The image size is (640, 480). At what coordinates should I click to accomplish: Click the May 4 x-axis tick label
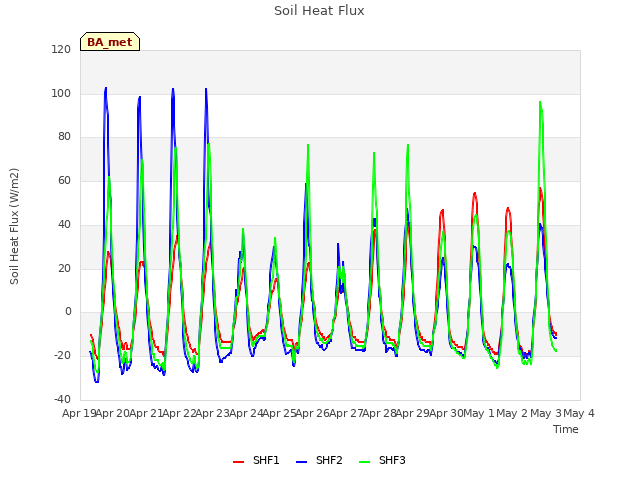579,413
